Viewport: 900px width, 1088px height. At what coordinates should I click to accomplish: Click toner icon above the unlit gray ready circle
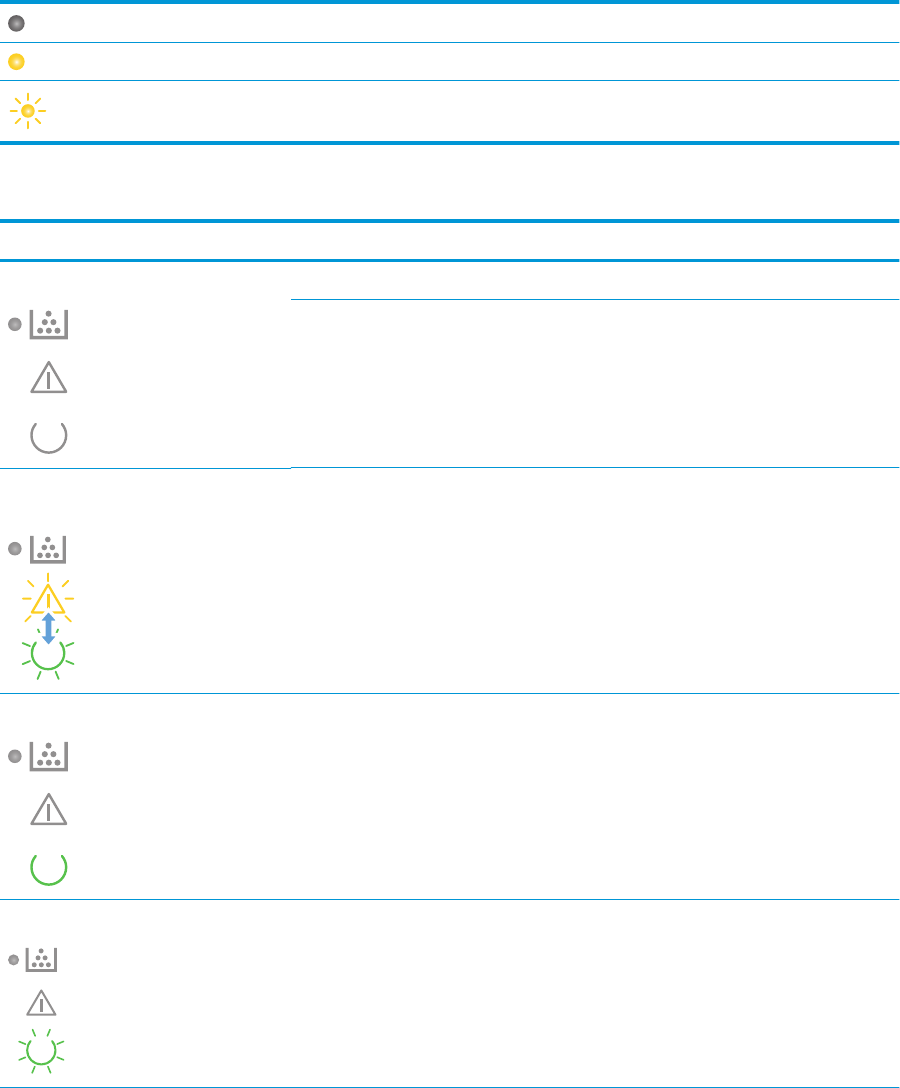(49, 325)
